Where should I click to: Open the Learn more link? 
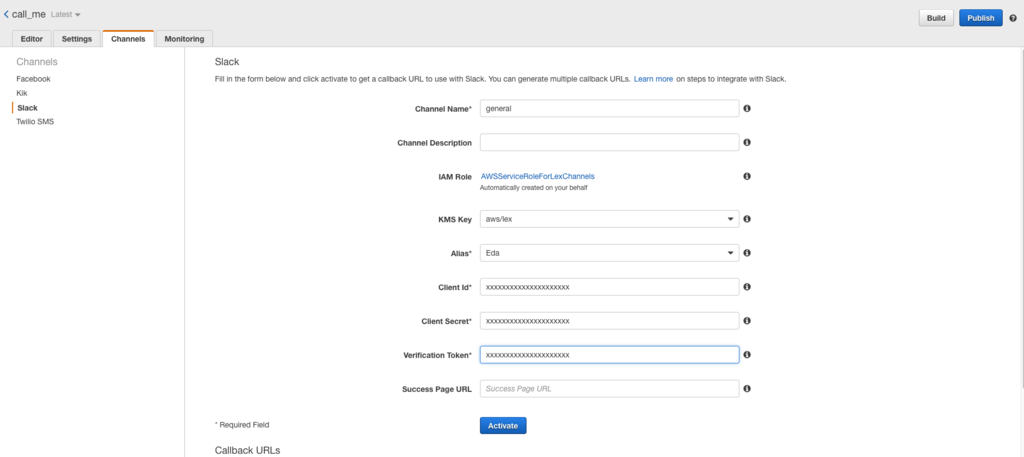(653, 79)
